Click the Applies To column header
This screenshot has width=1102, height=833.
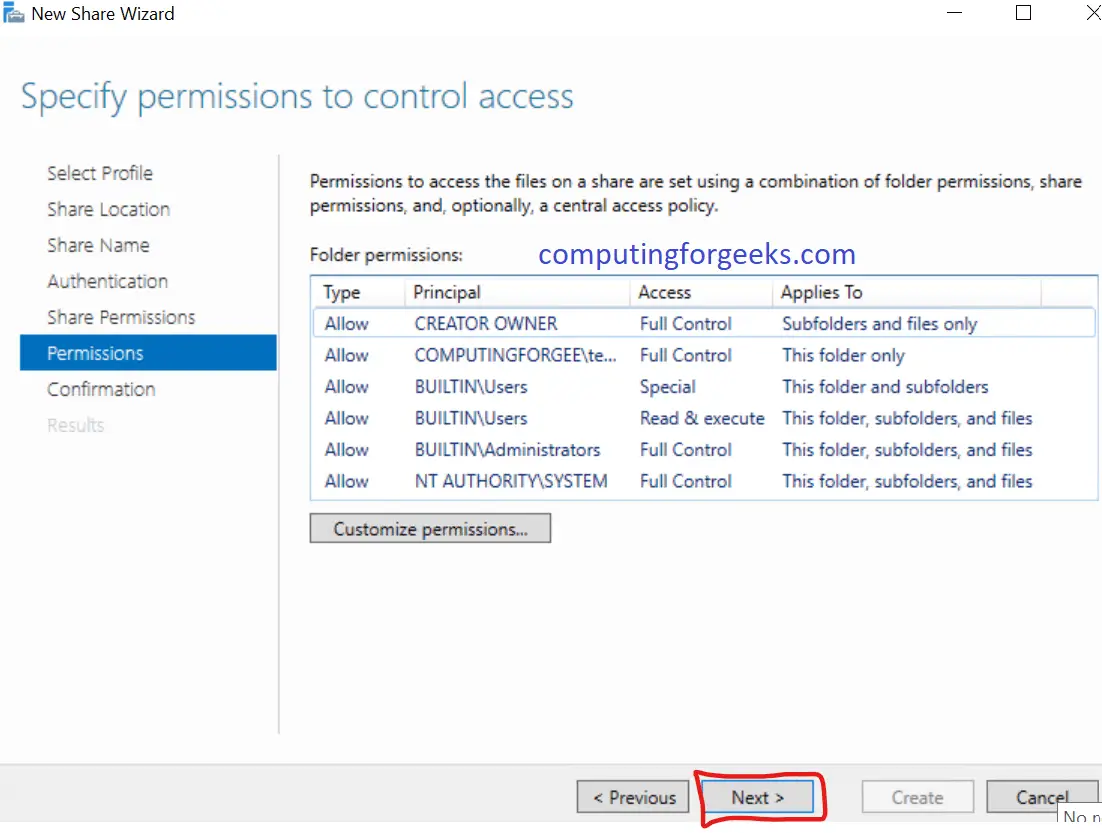point(822,292)
